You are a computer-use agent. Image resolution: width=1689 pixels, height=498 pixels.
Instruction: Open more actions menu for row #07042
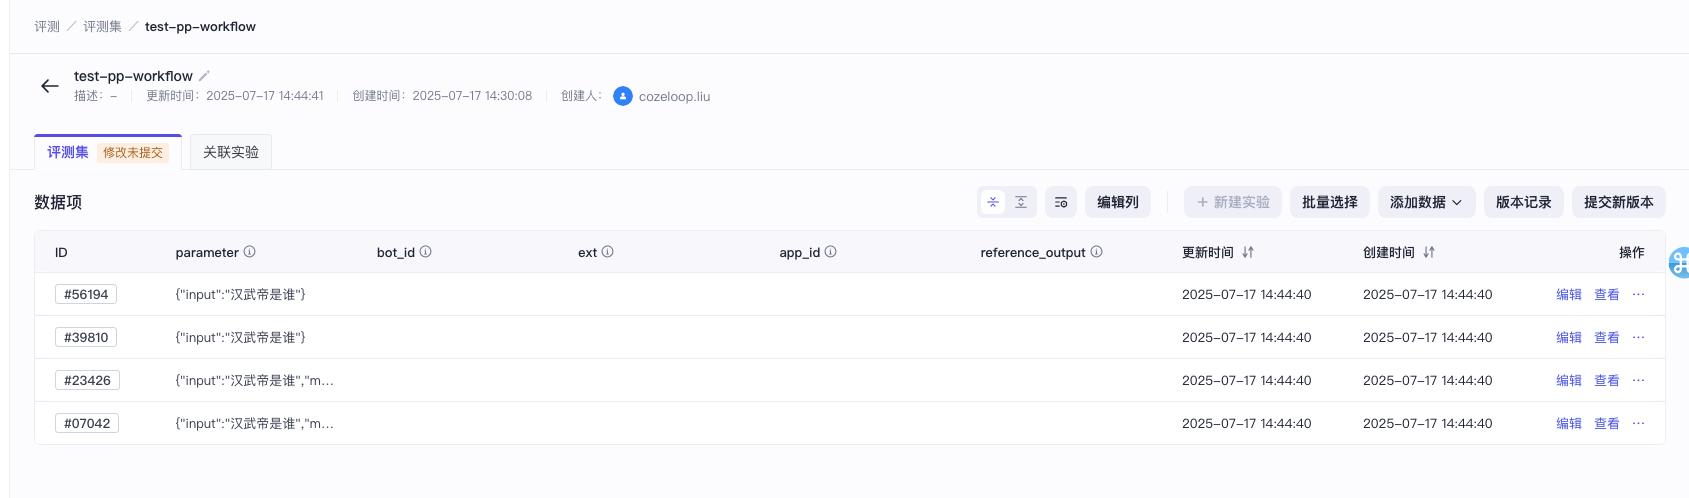point(1638,423)
